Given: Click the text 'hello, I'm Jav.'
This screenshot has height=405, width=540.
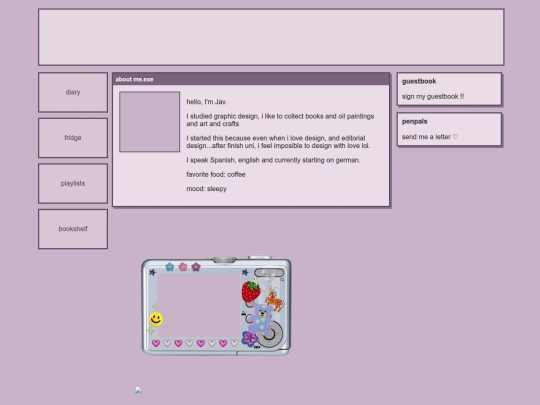Looking at the screenshot, I should tap(207, 102).
